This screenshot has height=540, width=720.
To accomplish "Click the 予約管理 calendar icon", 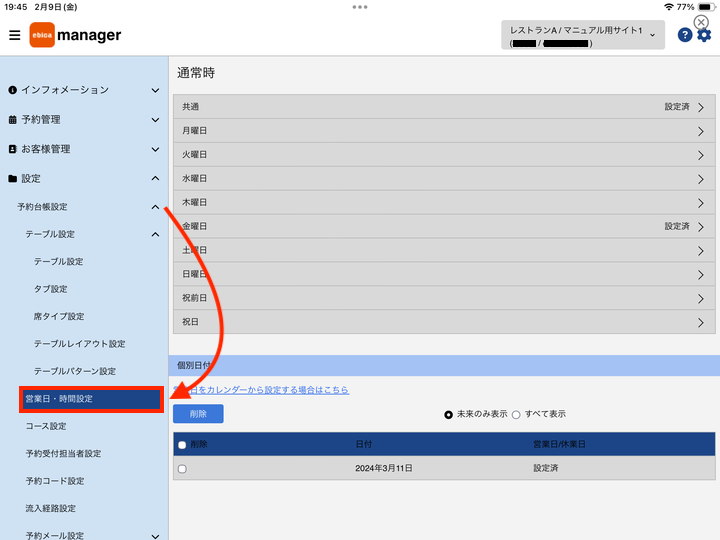I will [x=13, y=120].
